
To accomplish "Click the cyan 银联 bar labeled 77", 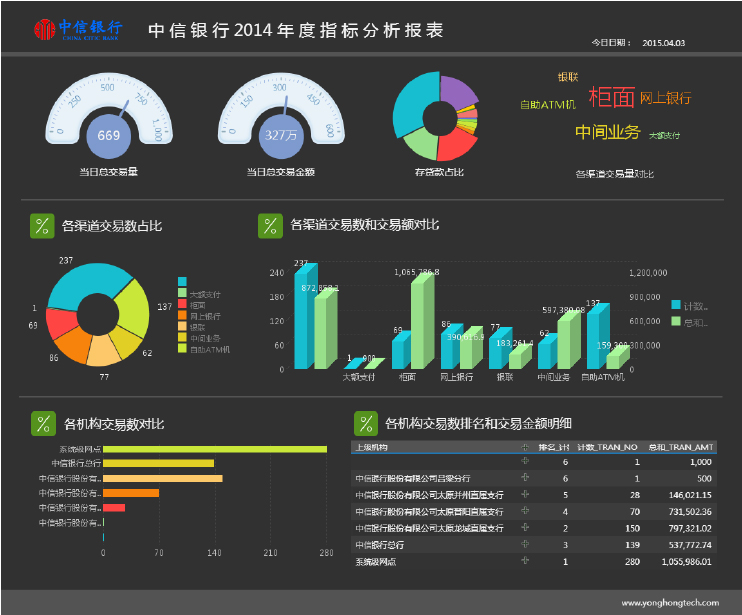I will tap(500, 350).
